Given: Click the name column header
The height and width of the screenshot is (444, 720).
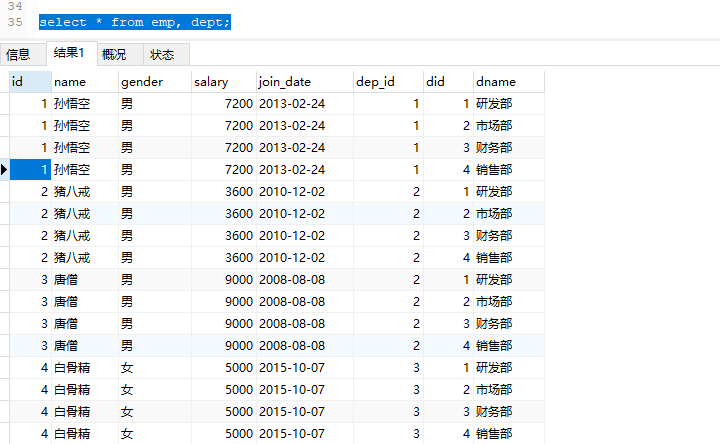Looking at the screenshot, I should point(84,81).
